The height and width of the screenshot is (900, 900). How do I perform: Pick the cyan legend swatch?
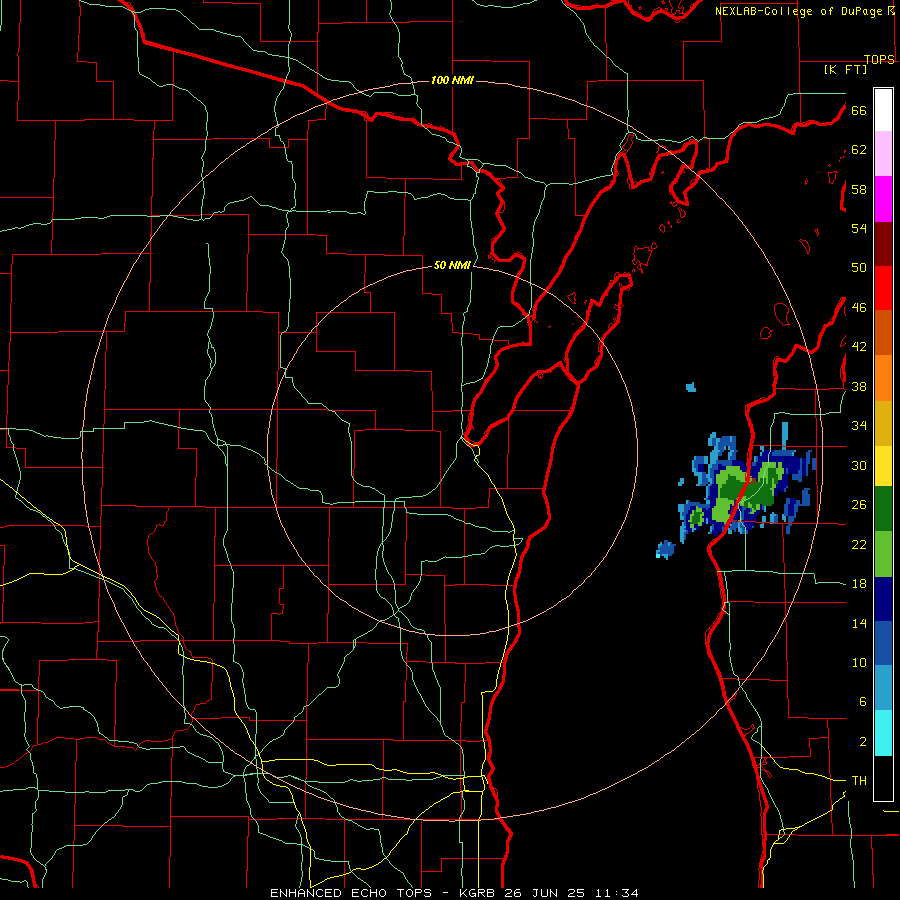point(883,733)
